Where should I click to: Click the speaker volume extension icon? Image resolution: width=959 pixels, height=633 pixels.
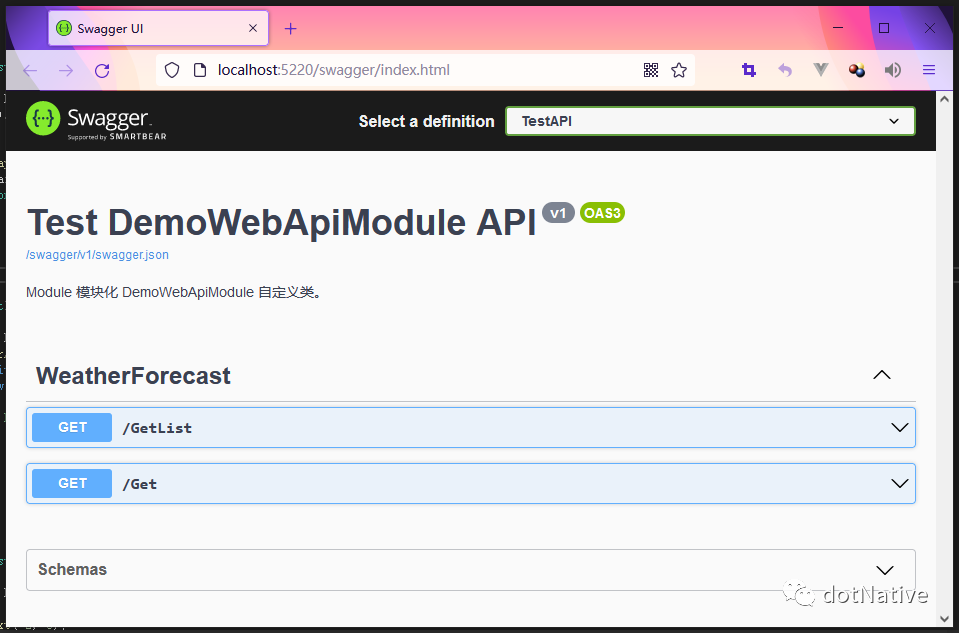tap(893, 70)
